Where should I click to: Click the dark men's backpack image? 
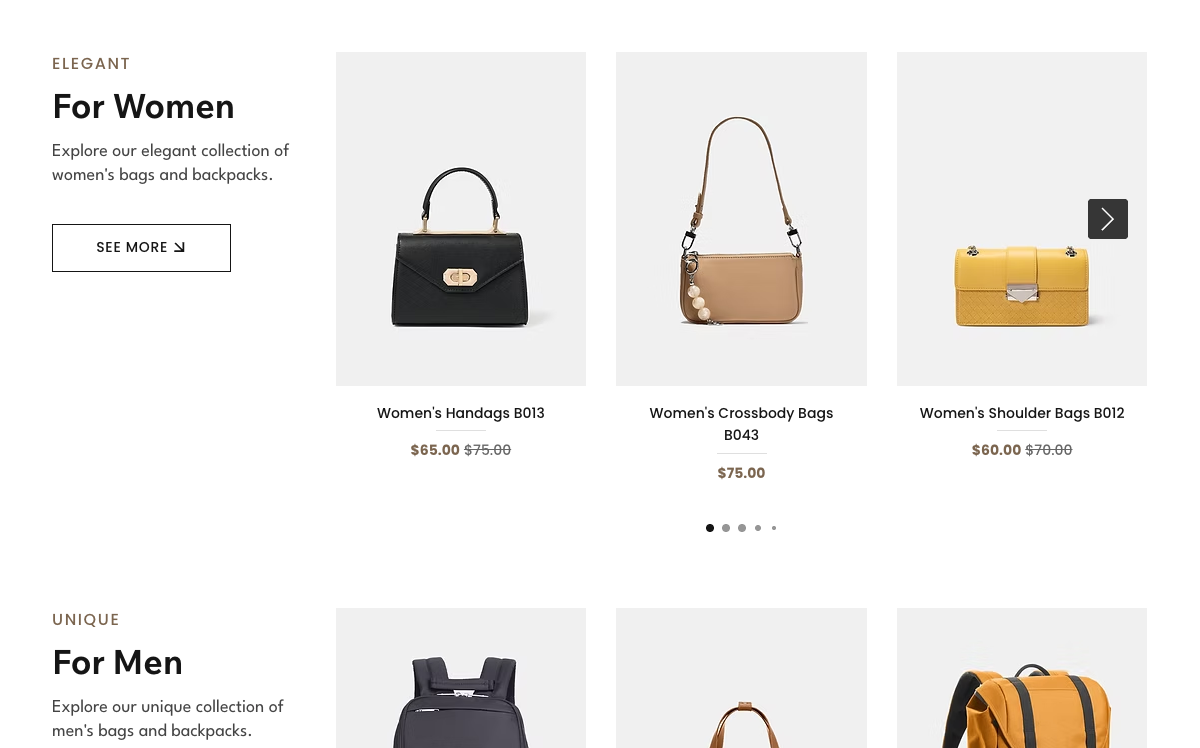pyautogui.click(x=461, y=678)
